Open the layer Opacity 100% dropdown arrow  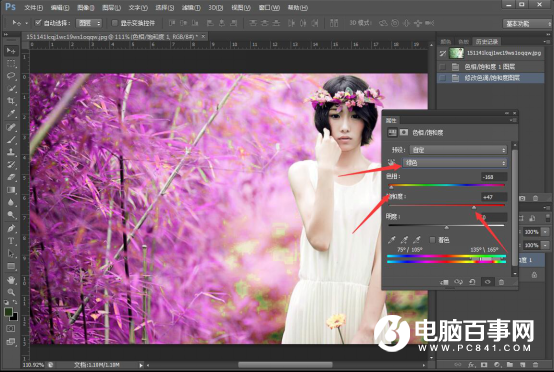[x=546, y=232]
